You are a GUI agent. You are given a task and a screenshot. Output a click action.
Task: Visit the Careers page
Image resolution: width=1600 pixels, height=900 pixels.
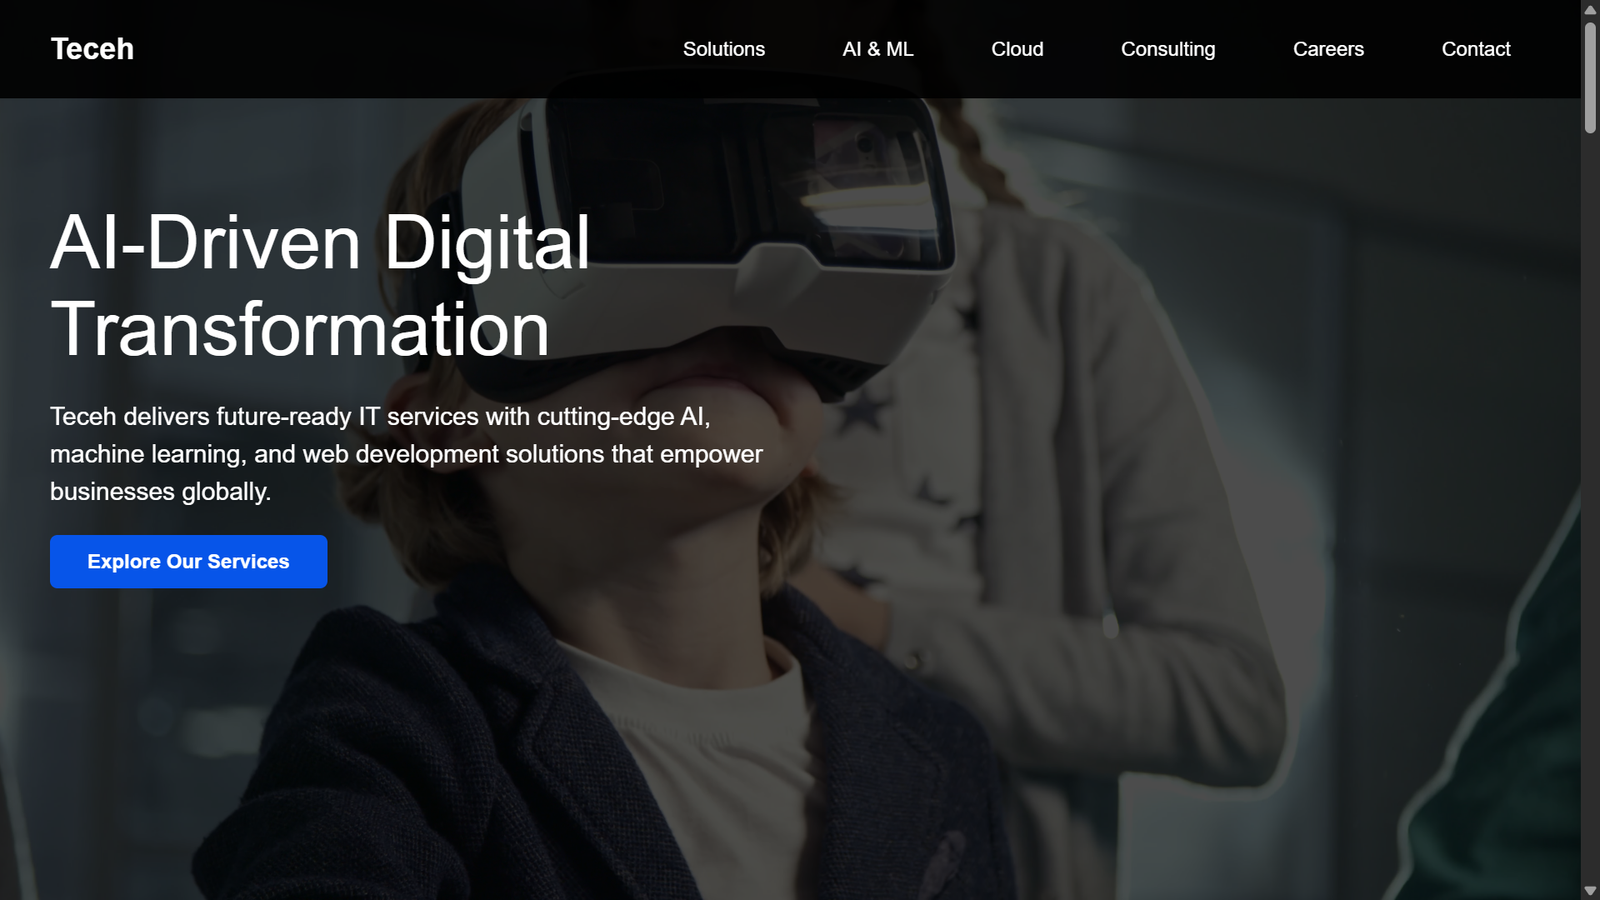pyautogui.click(x=1327, y=49)
